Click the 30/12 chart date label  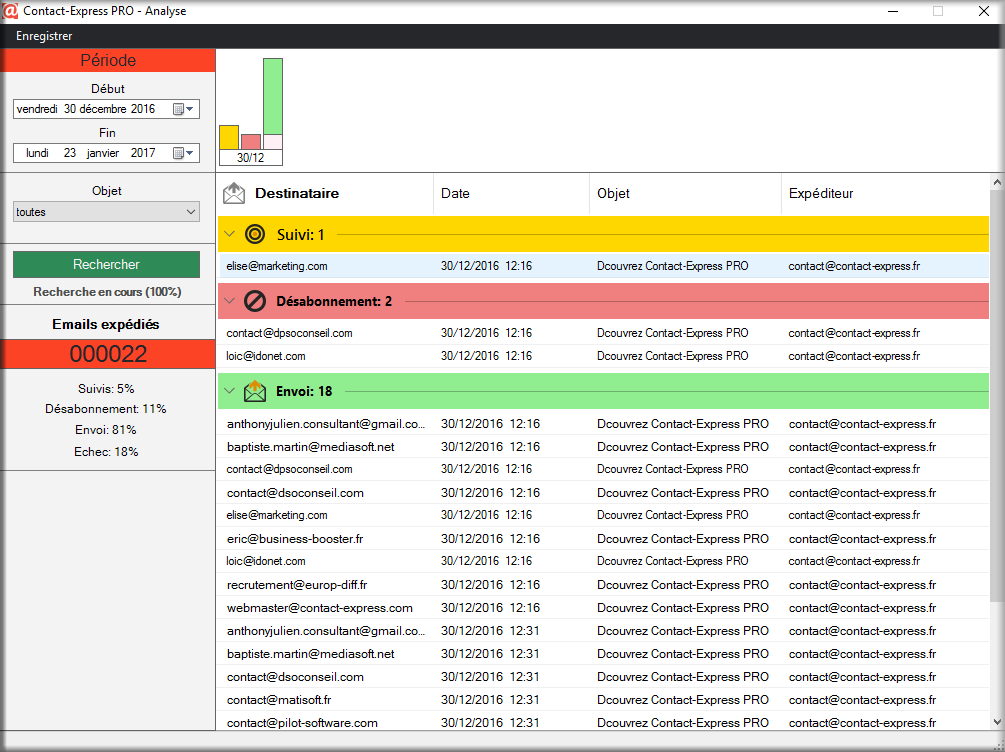pos(251,158)
